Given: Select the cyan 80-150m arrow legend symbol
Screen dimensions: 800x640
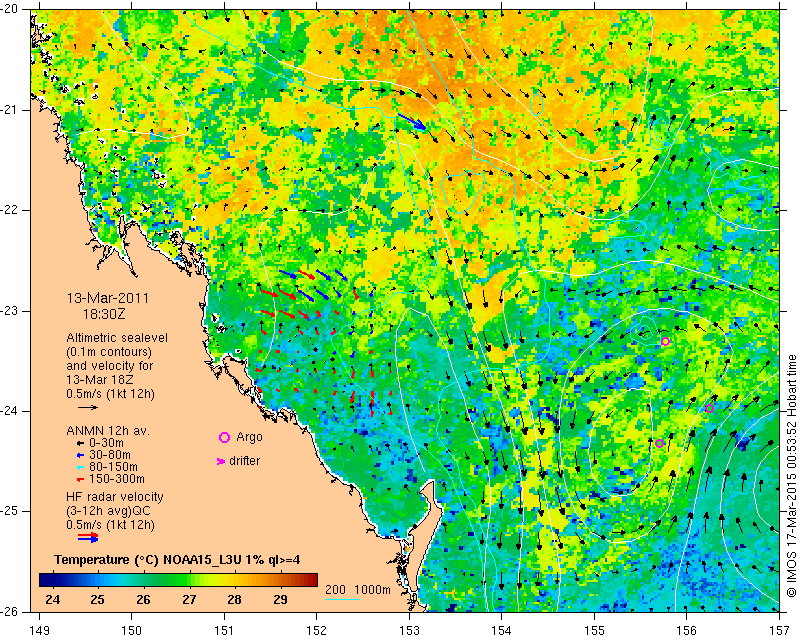Looking at the screenshot, I should click(x=80, y=467).
